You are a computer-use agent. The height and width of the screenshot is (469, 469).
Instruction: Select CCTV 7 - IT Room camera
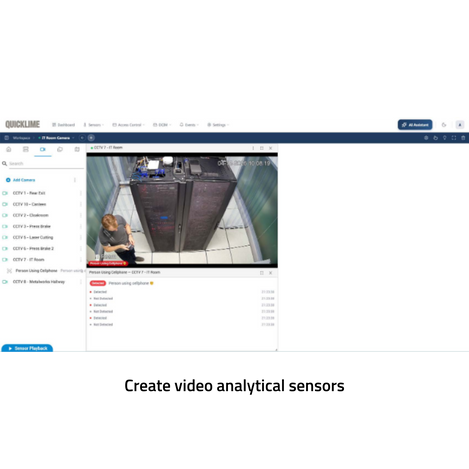coord(29,259)
